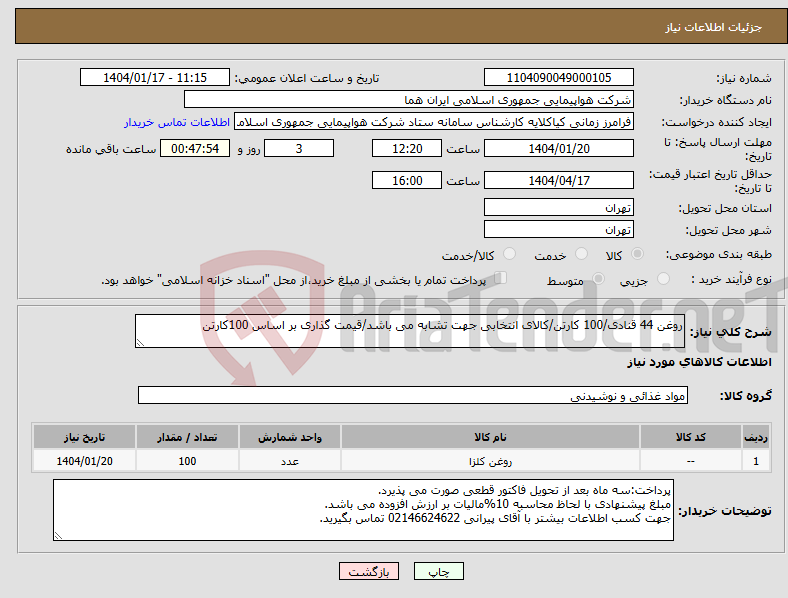This screenshot has height=598, width=788.
Task: Select the جزیی purchase type radio
Action: [x=663, y=278]
